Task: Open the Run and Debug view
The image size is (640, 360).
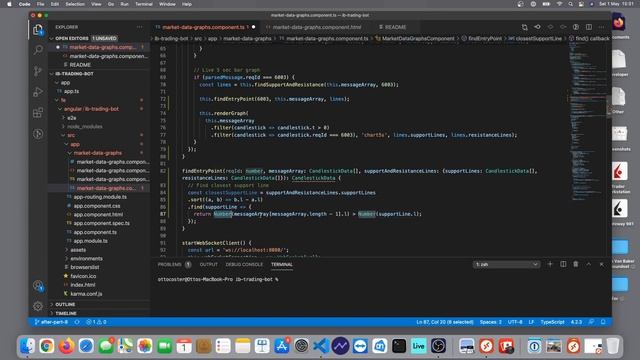Action: 38,92
